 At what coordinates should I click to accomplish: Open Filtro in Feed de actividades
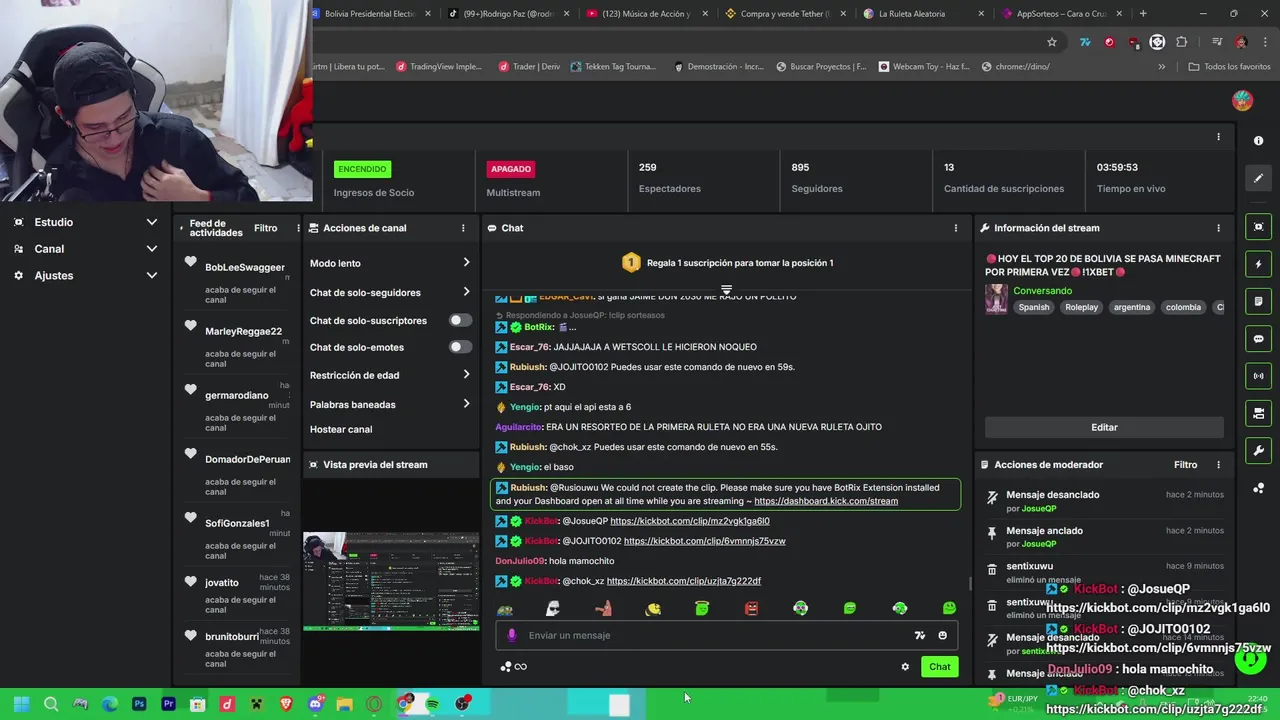[265, 228]
